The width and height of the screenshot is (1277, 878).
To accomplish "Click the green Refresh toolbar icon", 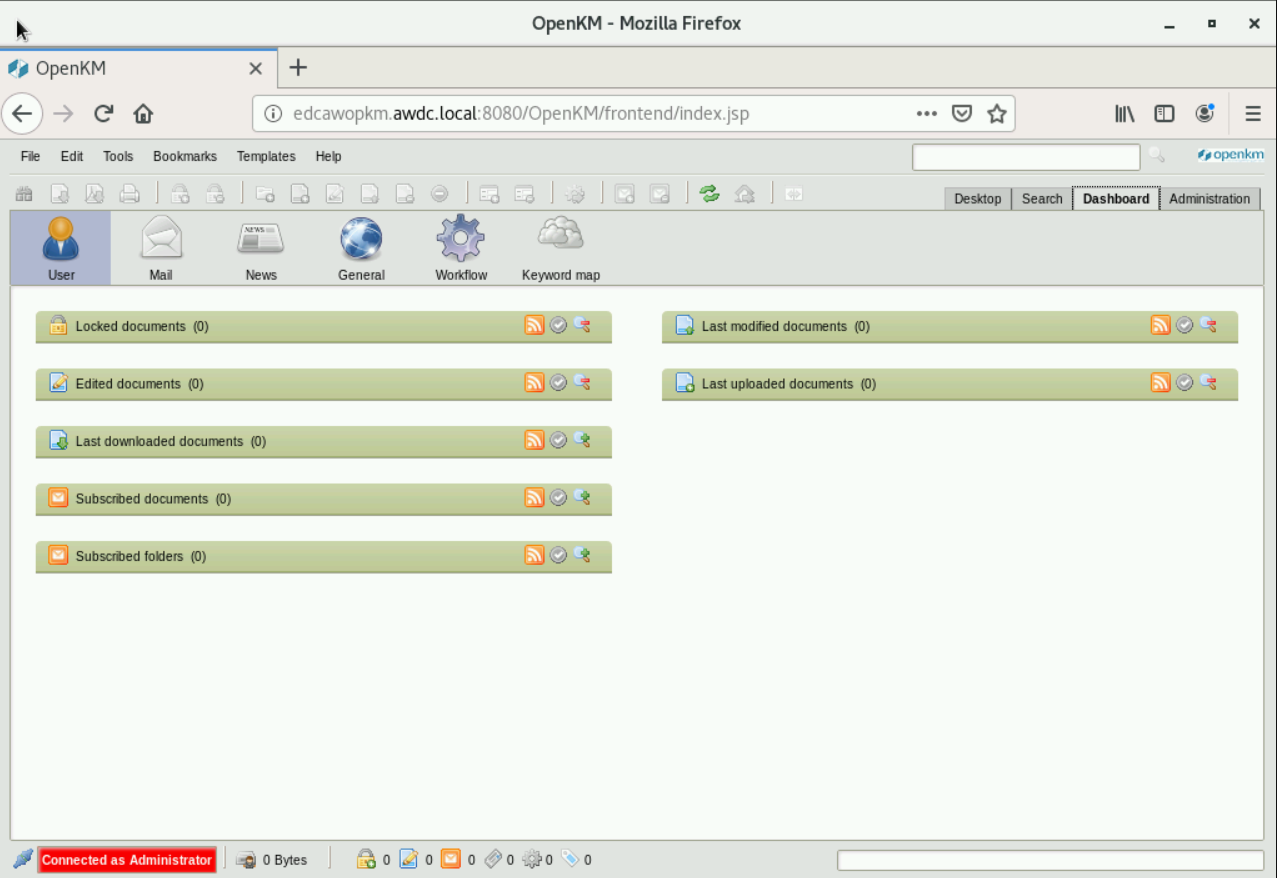I will pos(710,194).
